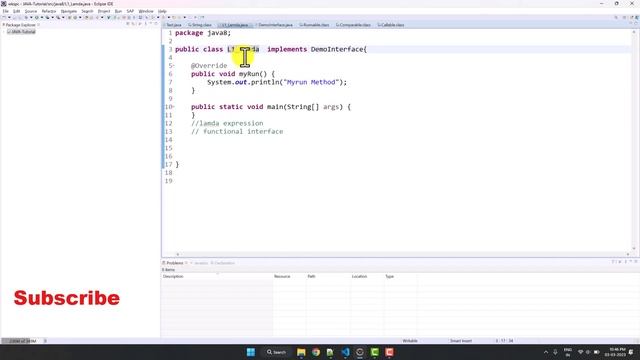Open the Edit menu
This screenshot has width=640, height=360.
pos(16,11)
